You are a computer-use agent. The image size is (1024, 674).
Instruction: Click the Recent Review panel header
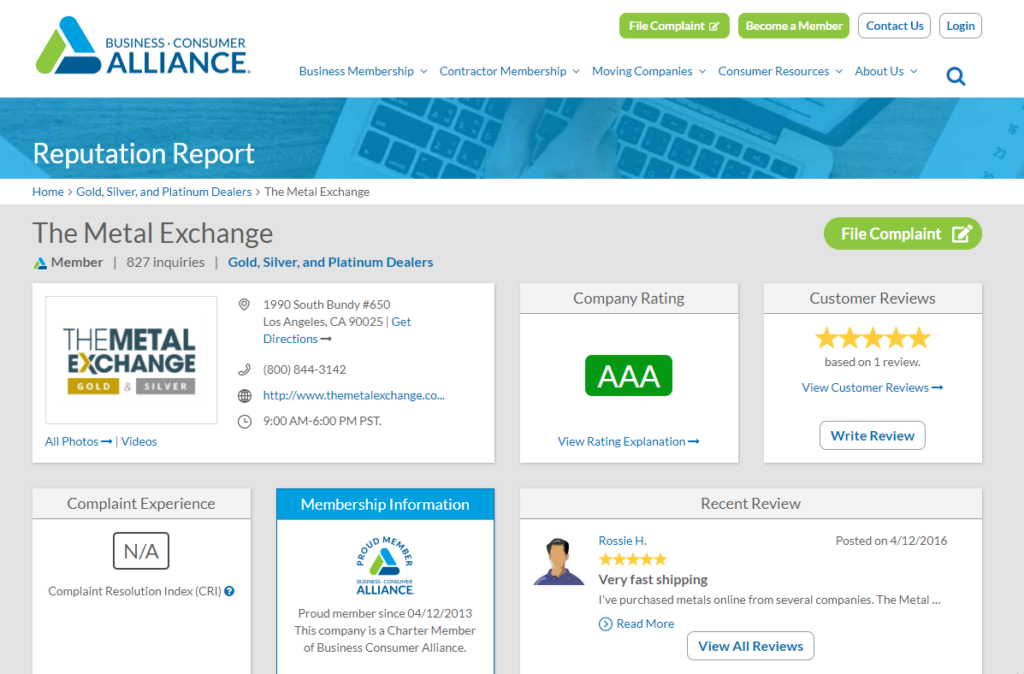750,504
